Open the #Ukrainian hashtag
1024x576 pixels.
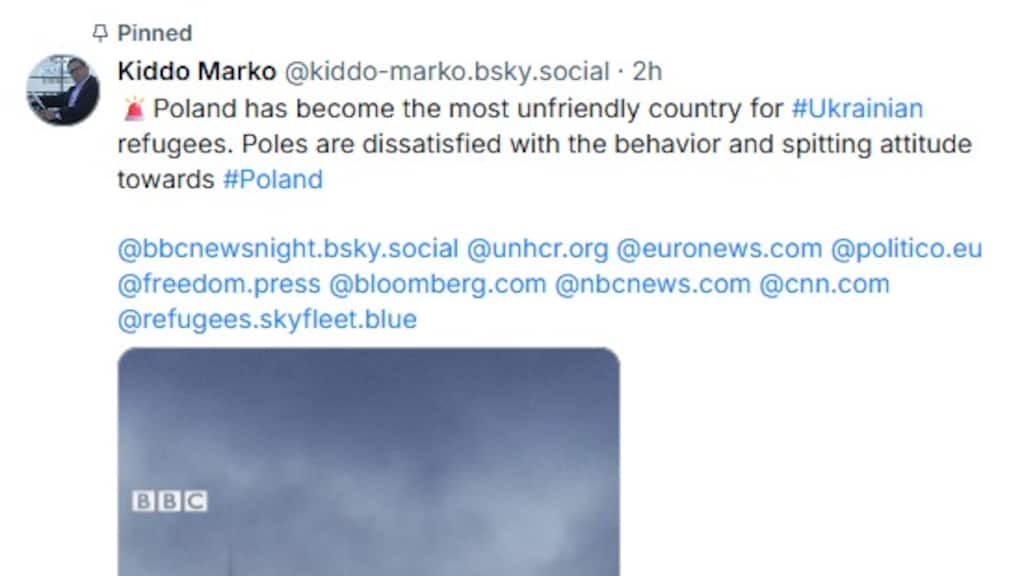(856, 108)
